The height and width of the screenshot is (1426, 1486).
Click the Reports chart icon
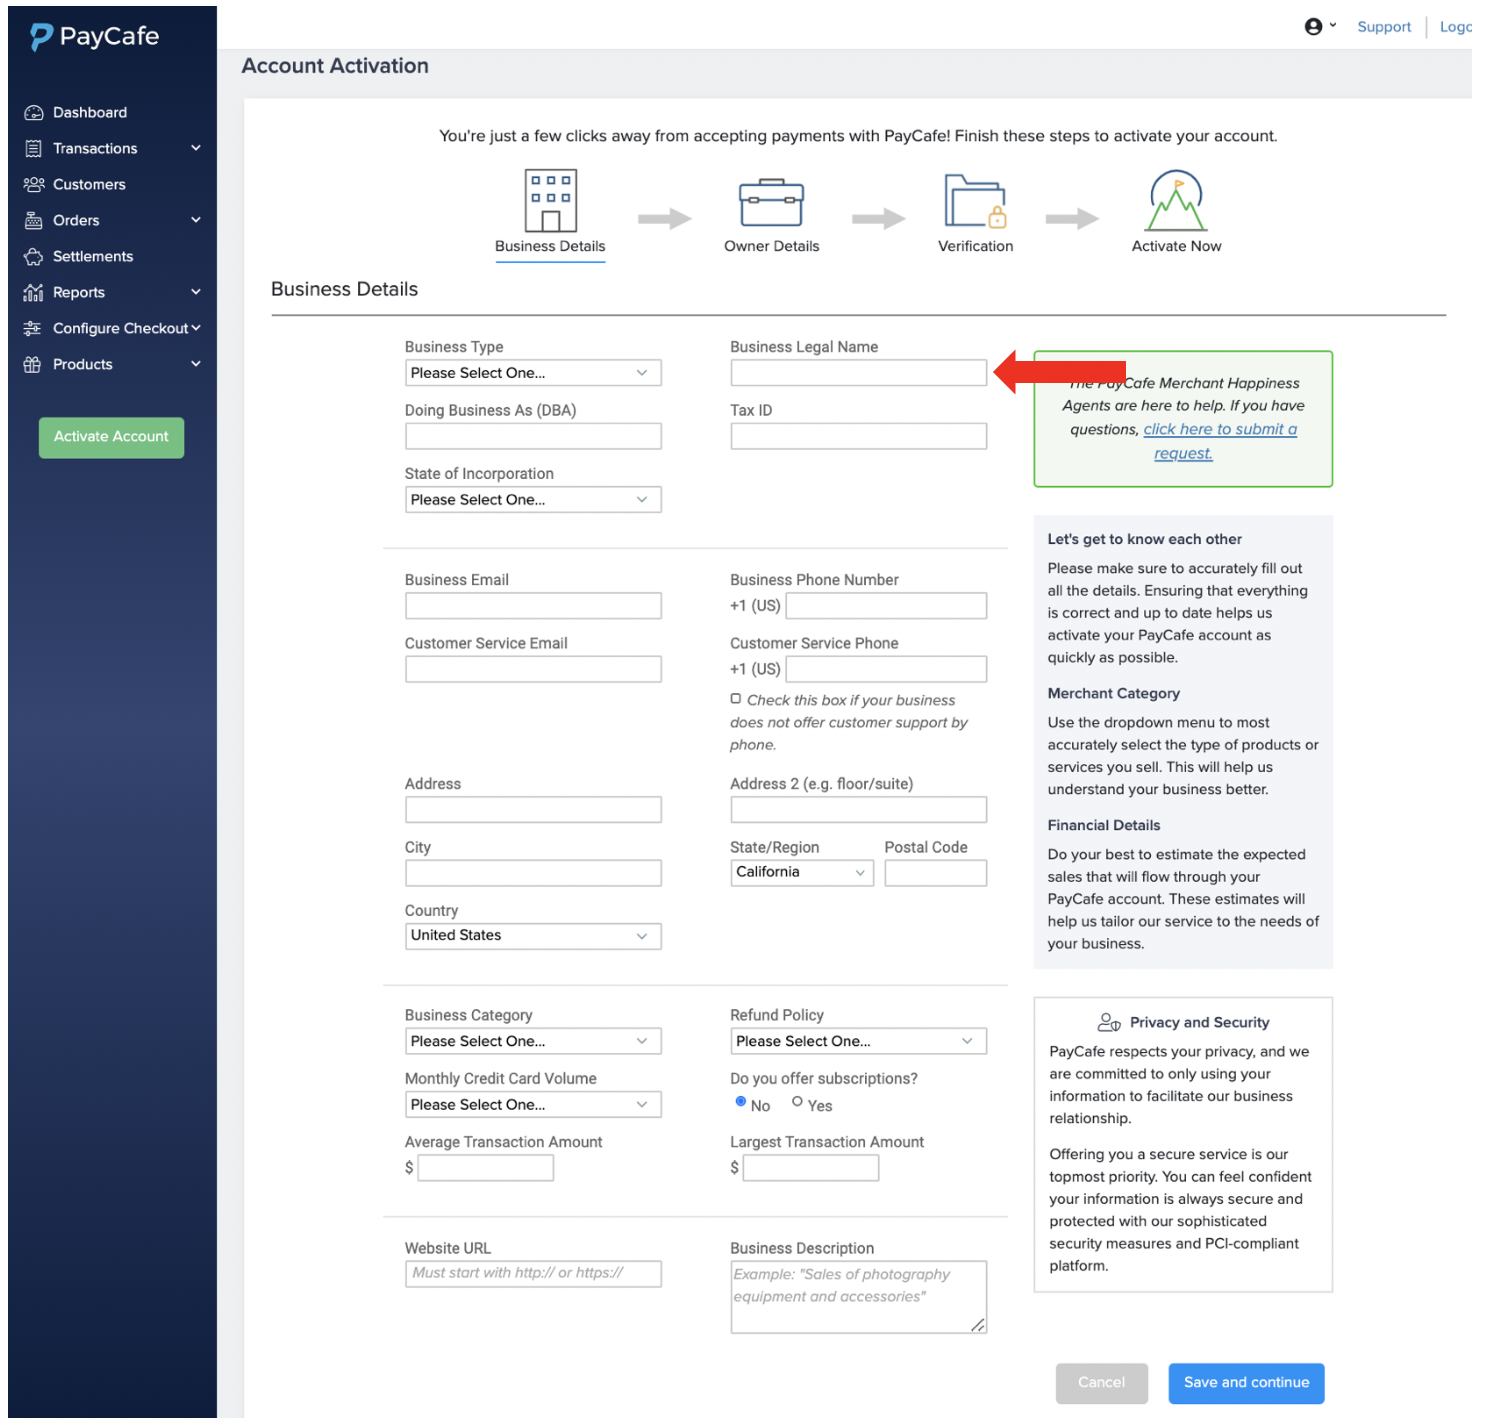(34, 293)
